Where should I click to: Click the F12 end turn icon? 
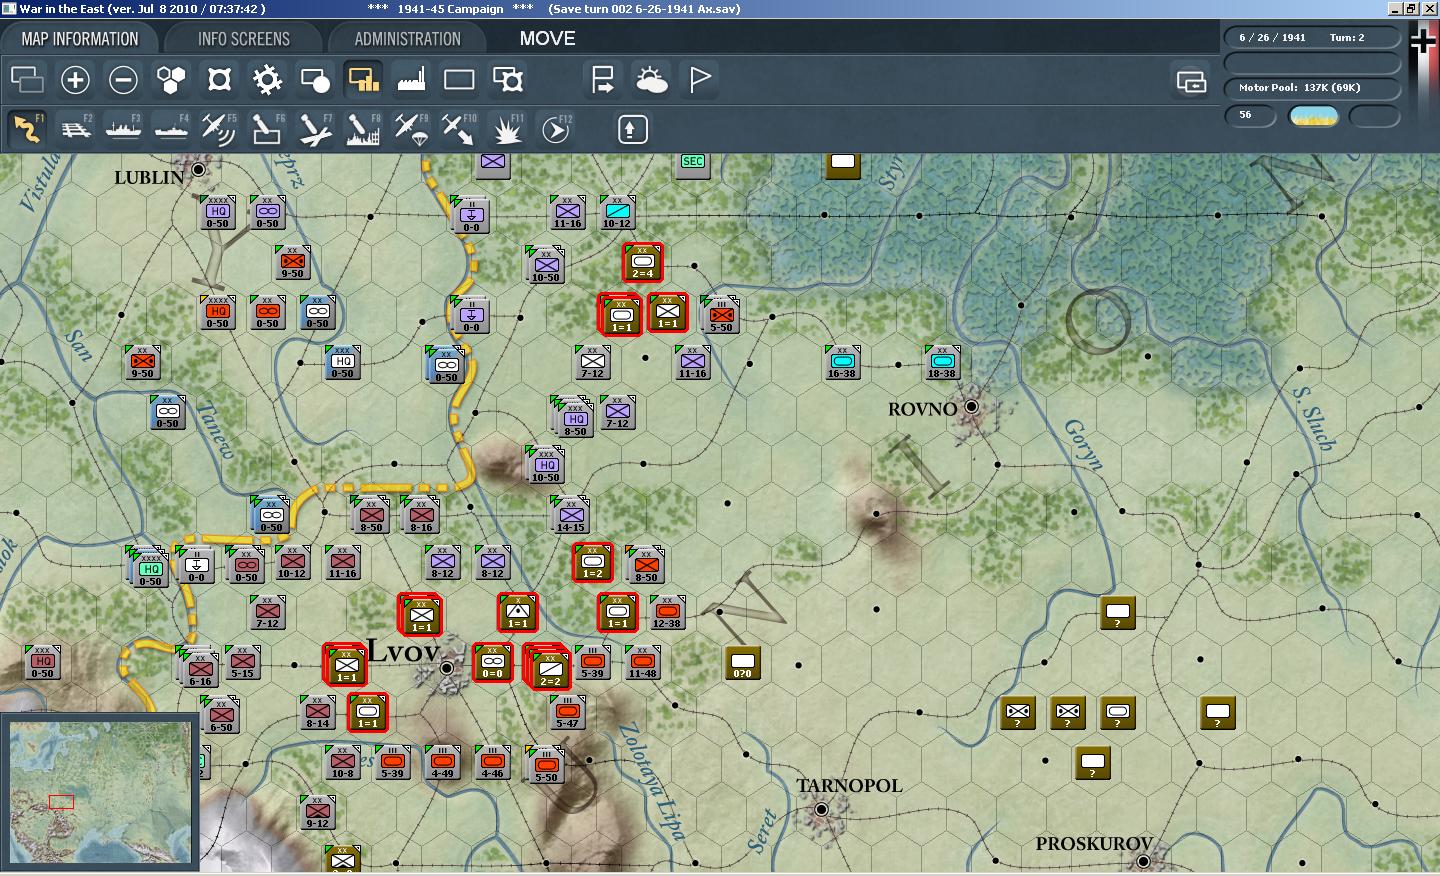point(555,129)
